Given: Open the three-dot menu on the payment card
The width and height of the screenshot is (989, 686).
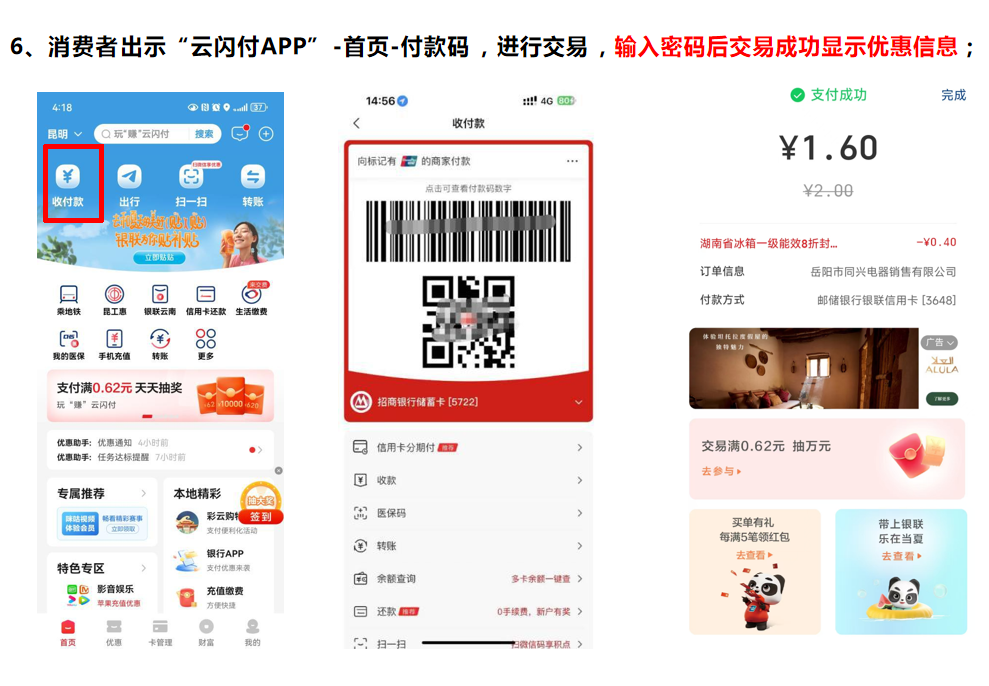Looking at the screenshot, I should click(572, 161).
